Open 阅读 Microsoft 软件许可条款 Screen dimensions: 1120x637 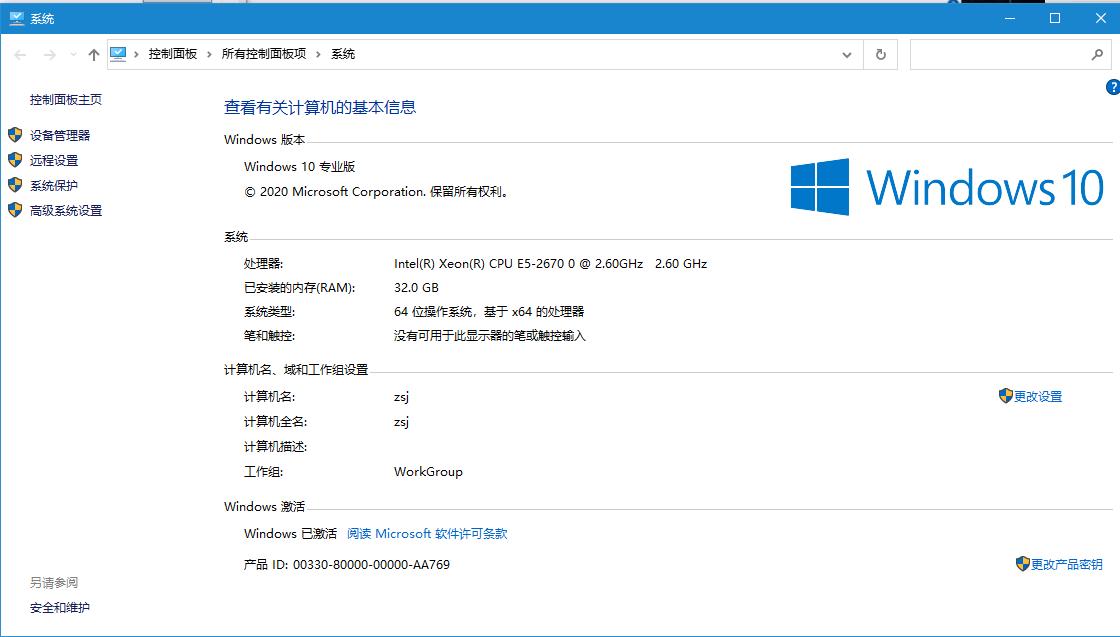point(427,533)
